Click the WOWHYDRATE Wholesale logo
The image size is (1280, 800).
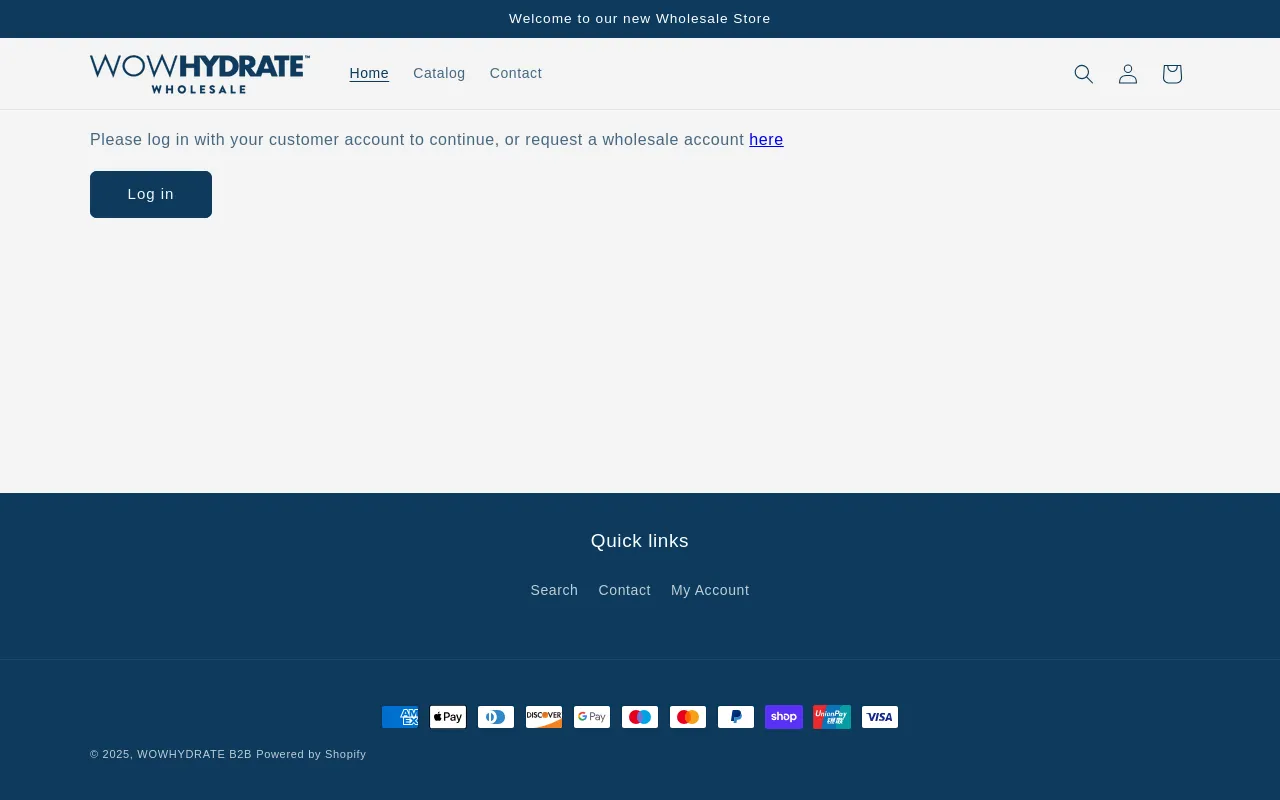pyautogui.click(x=200, y=74)
